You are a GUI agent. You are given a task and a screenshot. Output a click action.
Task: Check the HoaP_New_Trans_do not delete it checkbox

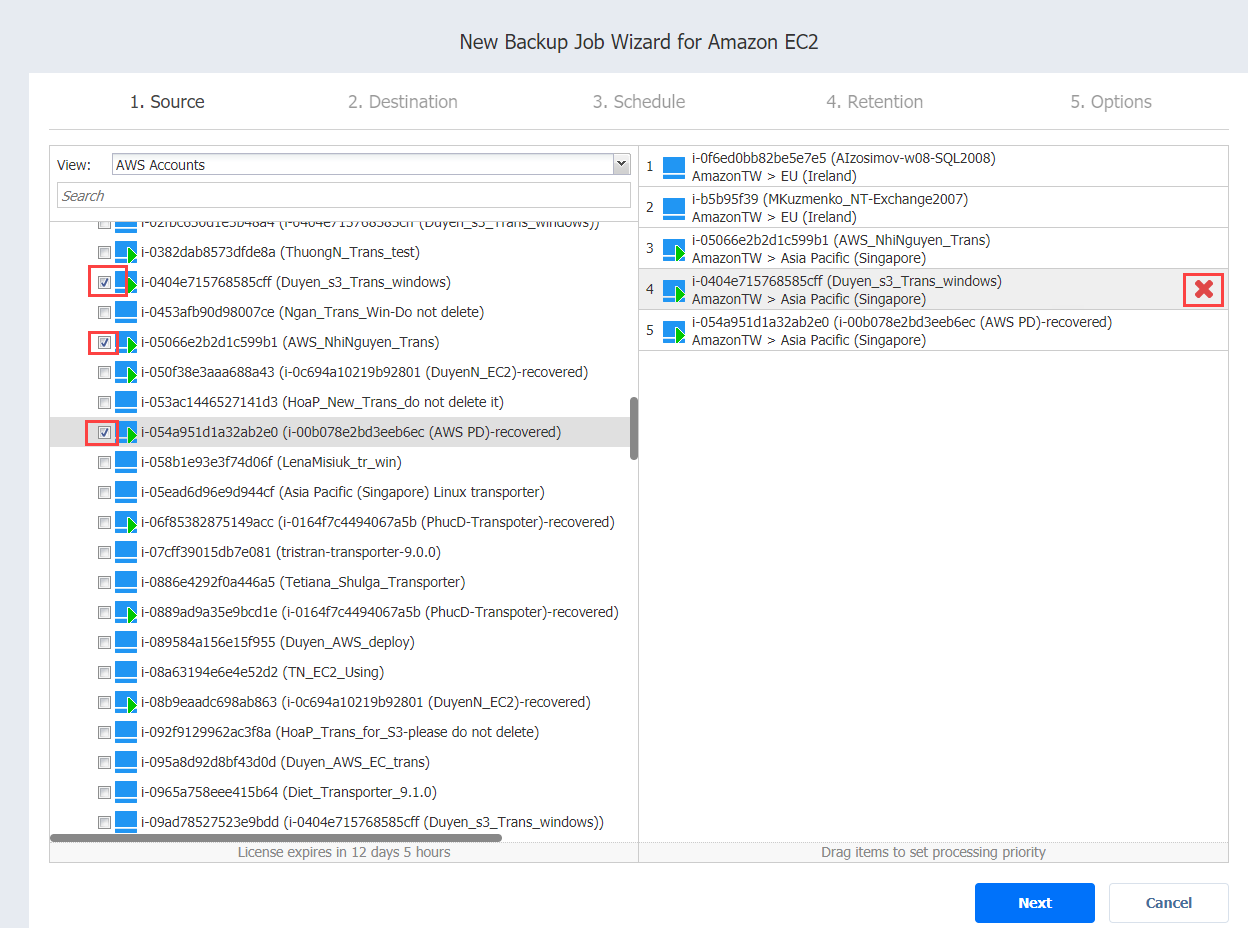click(x=104, y=402)
